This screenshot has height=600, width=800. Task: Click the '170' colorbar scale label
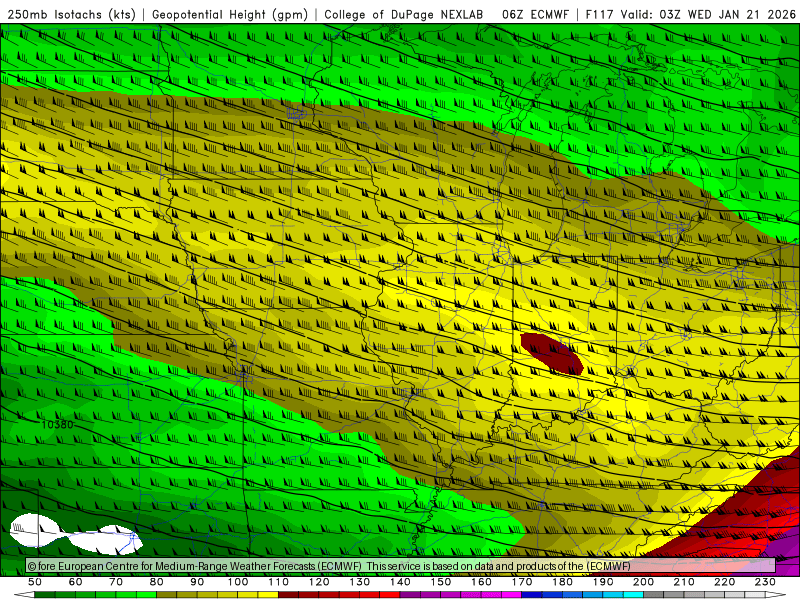[x=522, y=582]
